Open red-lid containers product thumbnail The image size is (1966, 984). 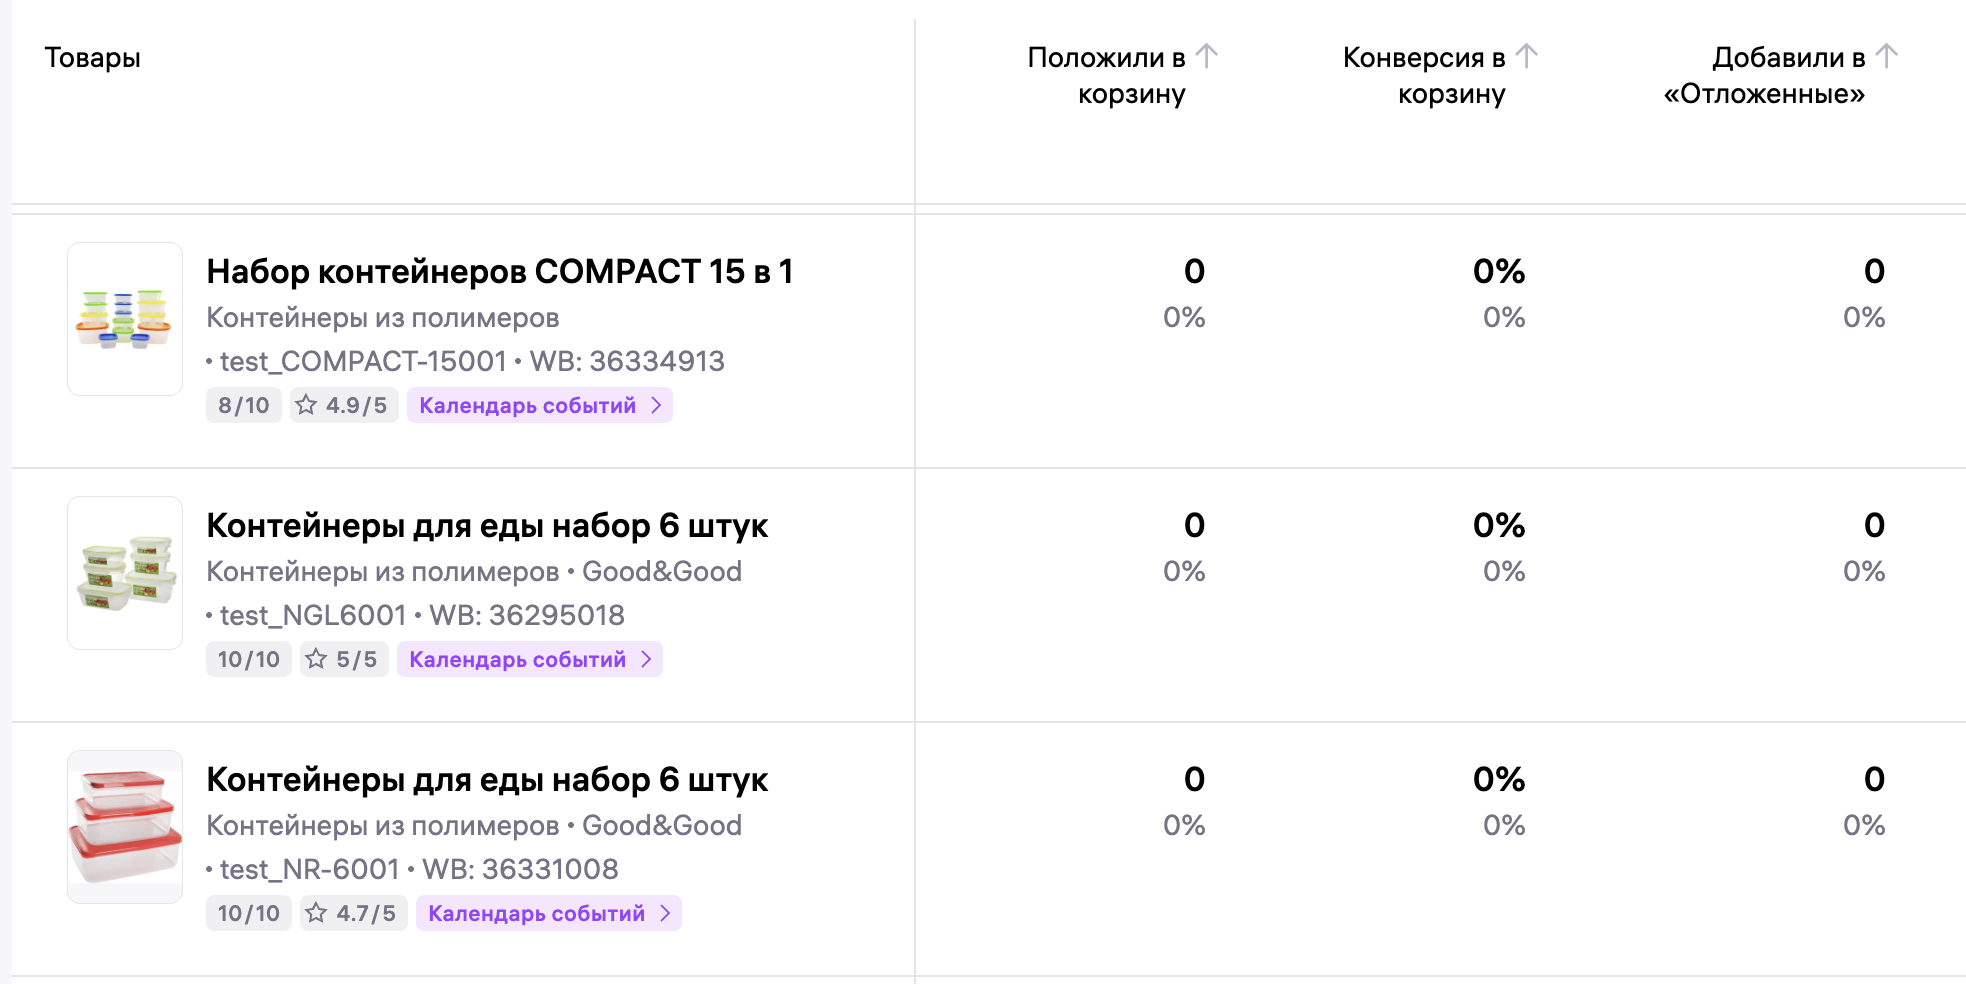pyautogui.click(x=125, y=827)
